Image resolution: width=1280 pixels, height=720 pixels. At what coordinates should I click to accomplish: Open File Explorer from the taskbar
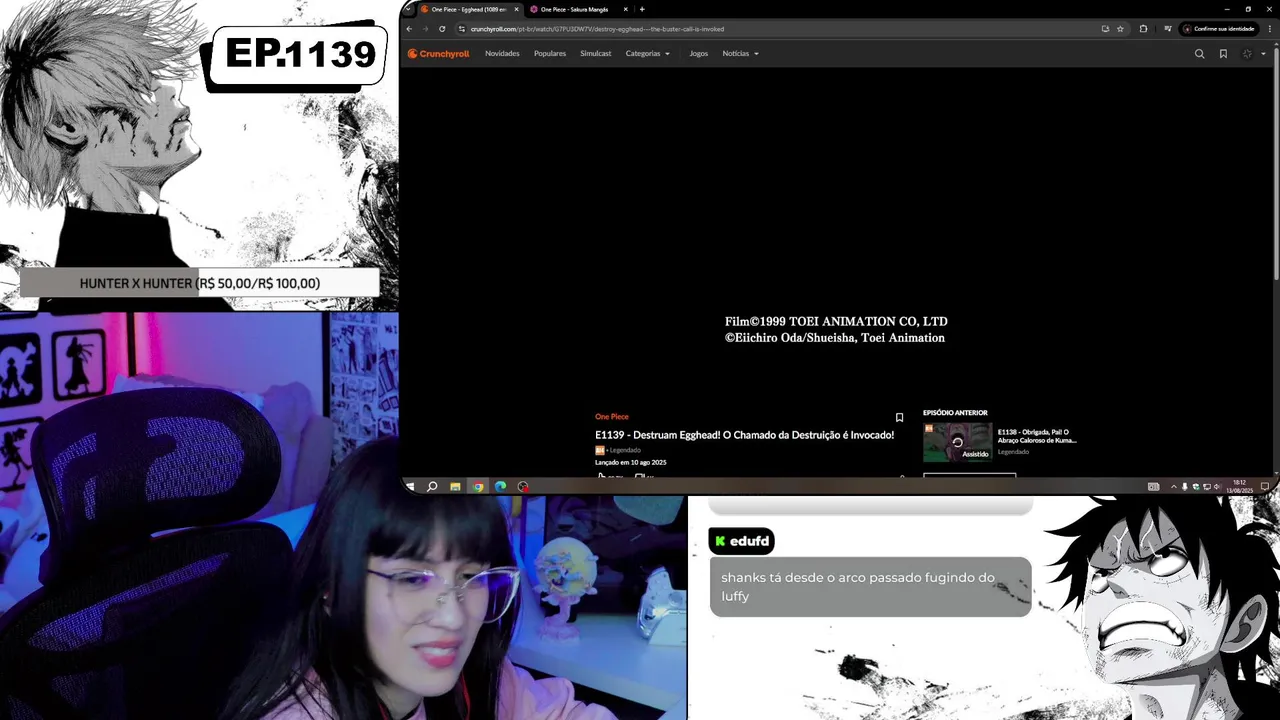[455, 486]
